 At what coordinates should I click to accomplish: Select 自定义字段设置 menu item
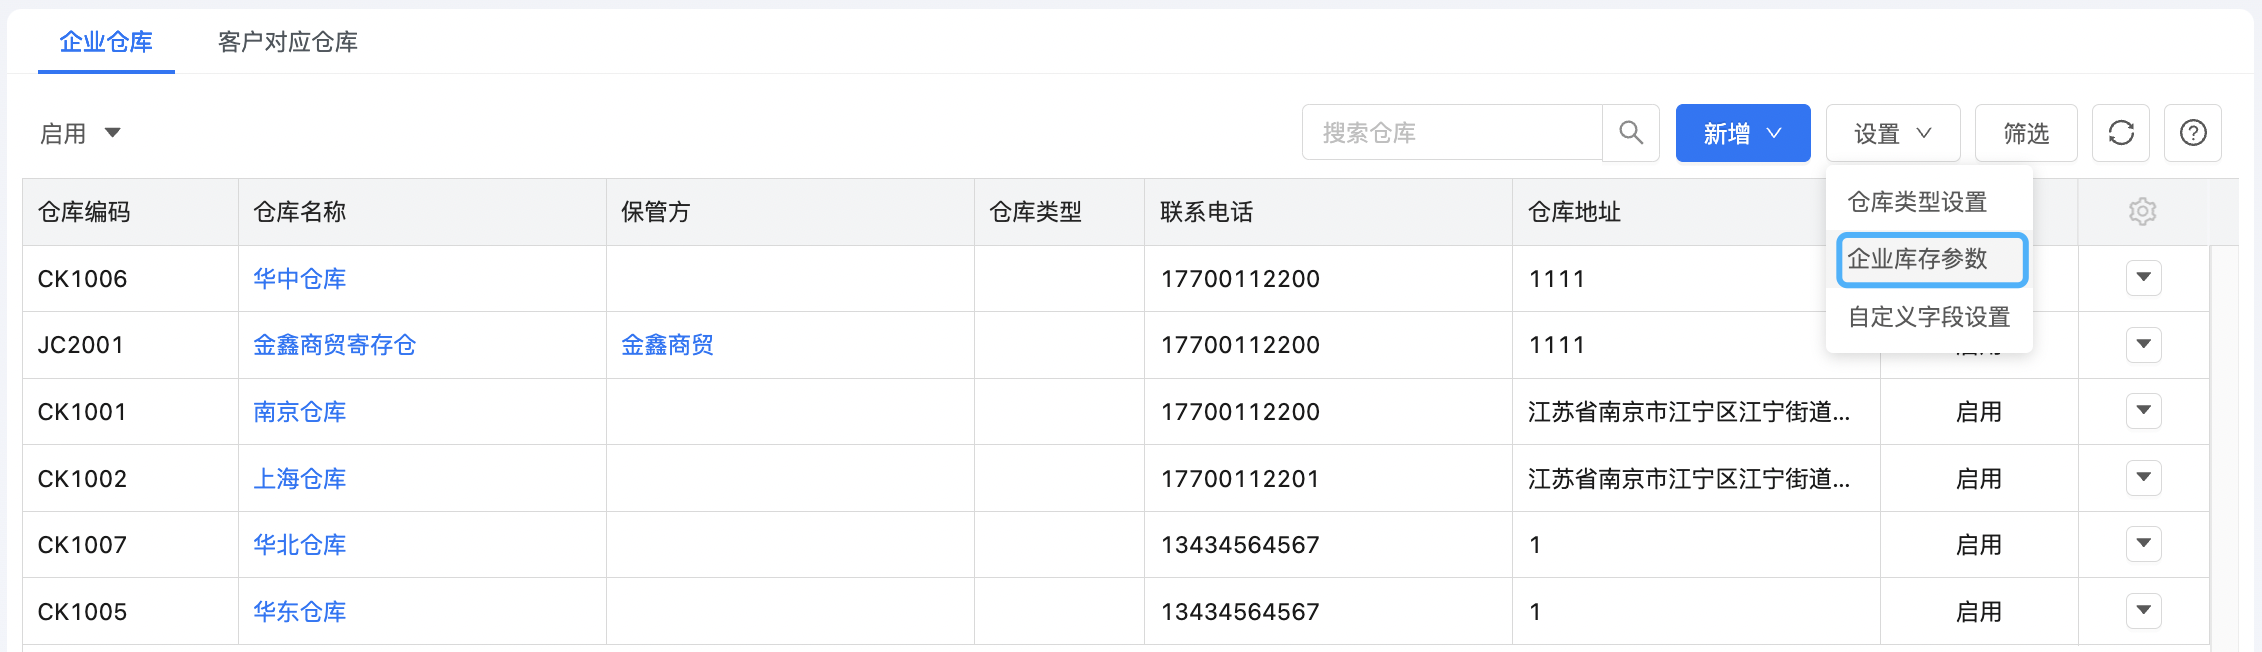[1928, 317]
